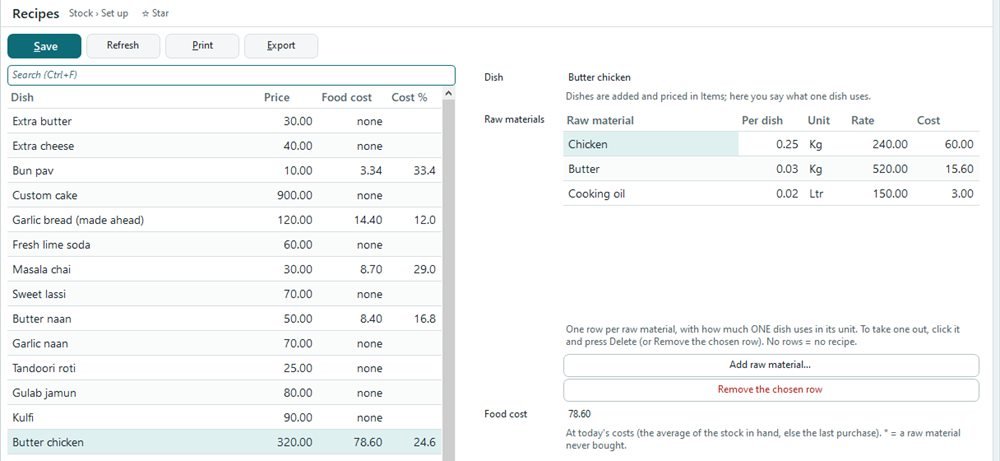This screenshot has height=461, width=1000.
Task: Star this Recipes page
Action: [x=156, y=13]
